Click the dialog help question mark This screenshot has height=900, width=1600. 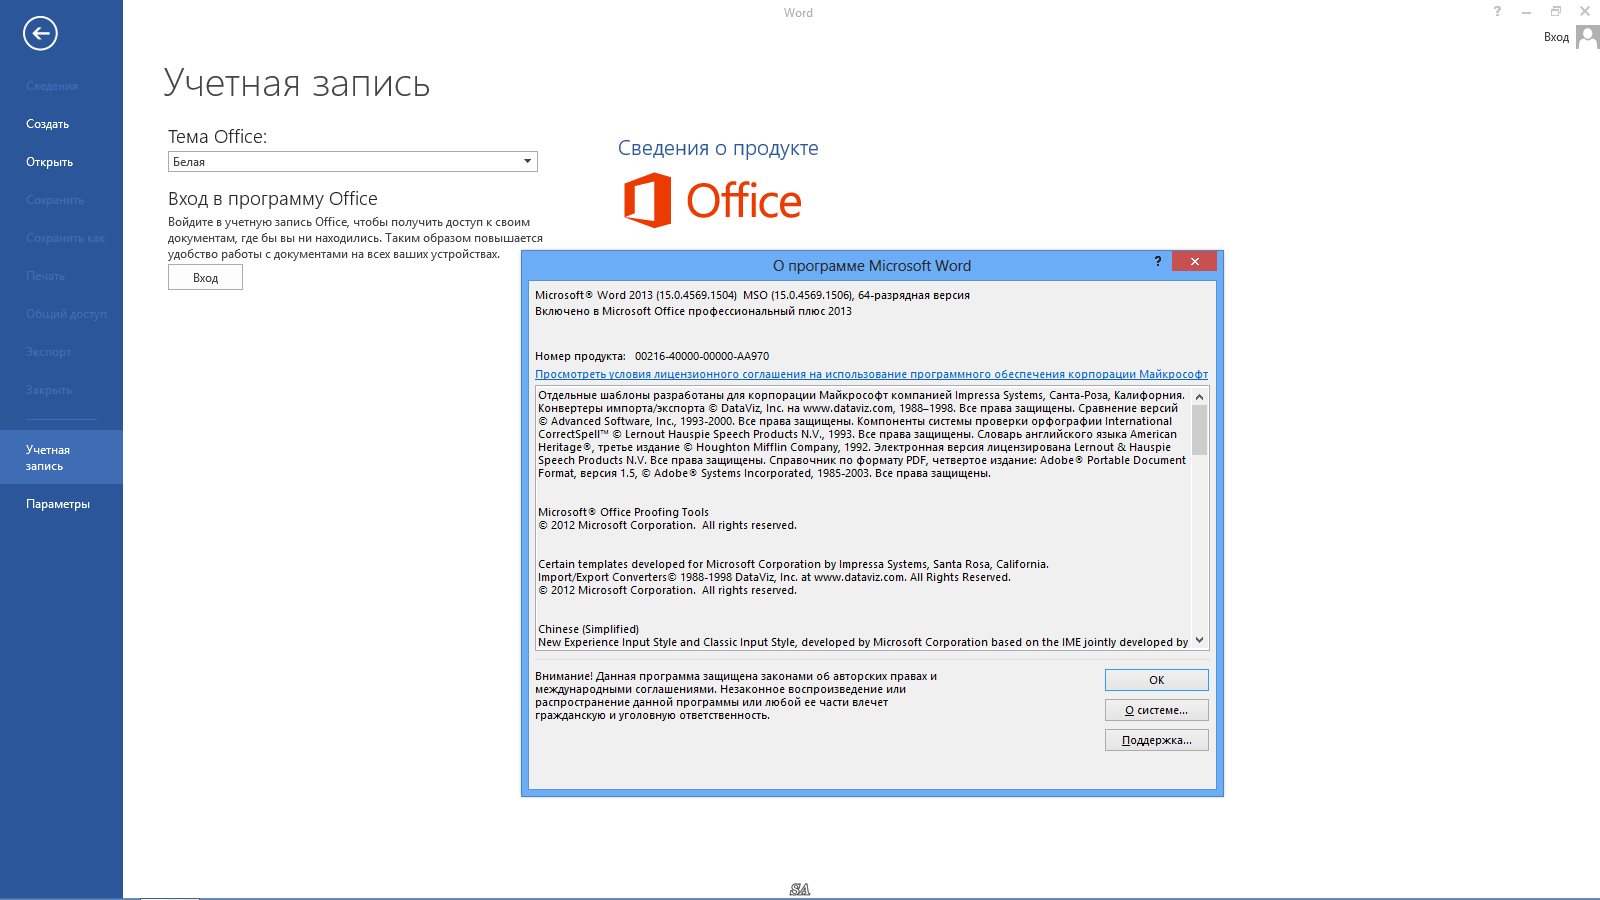1158,261
